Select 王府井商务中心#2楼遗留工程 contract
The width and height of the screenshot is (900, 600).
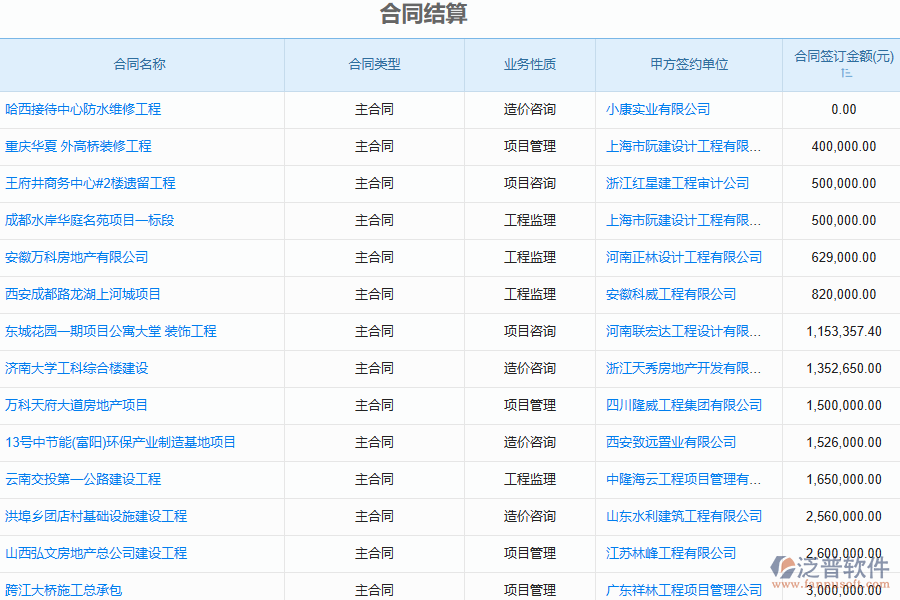92,183
